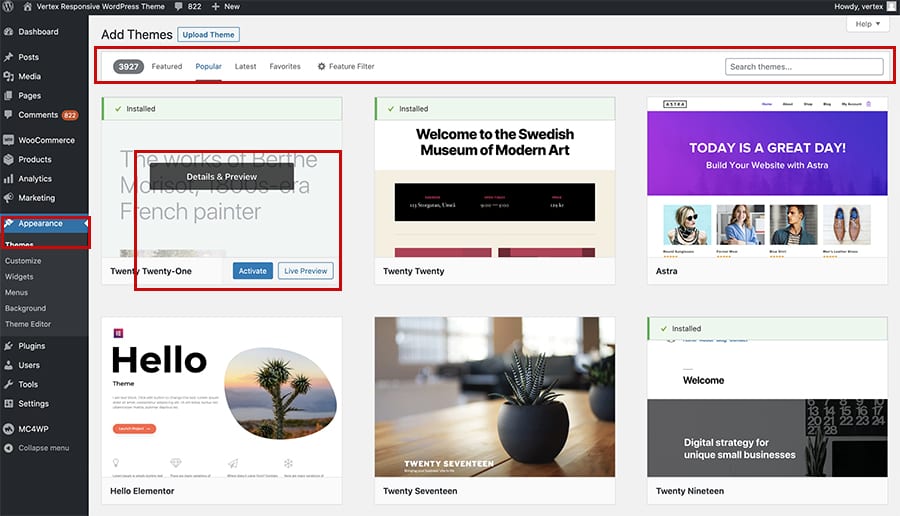The image size is (900, 516).
Task: Switch to the Latest themes tab
Action: [245, 67]
